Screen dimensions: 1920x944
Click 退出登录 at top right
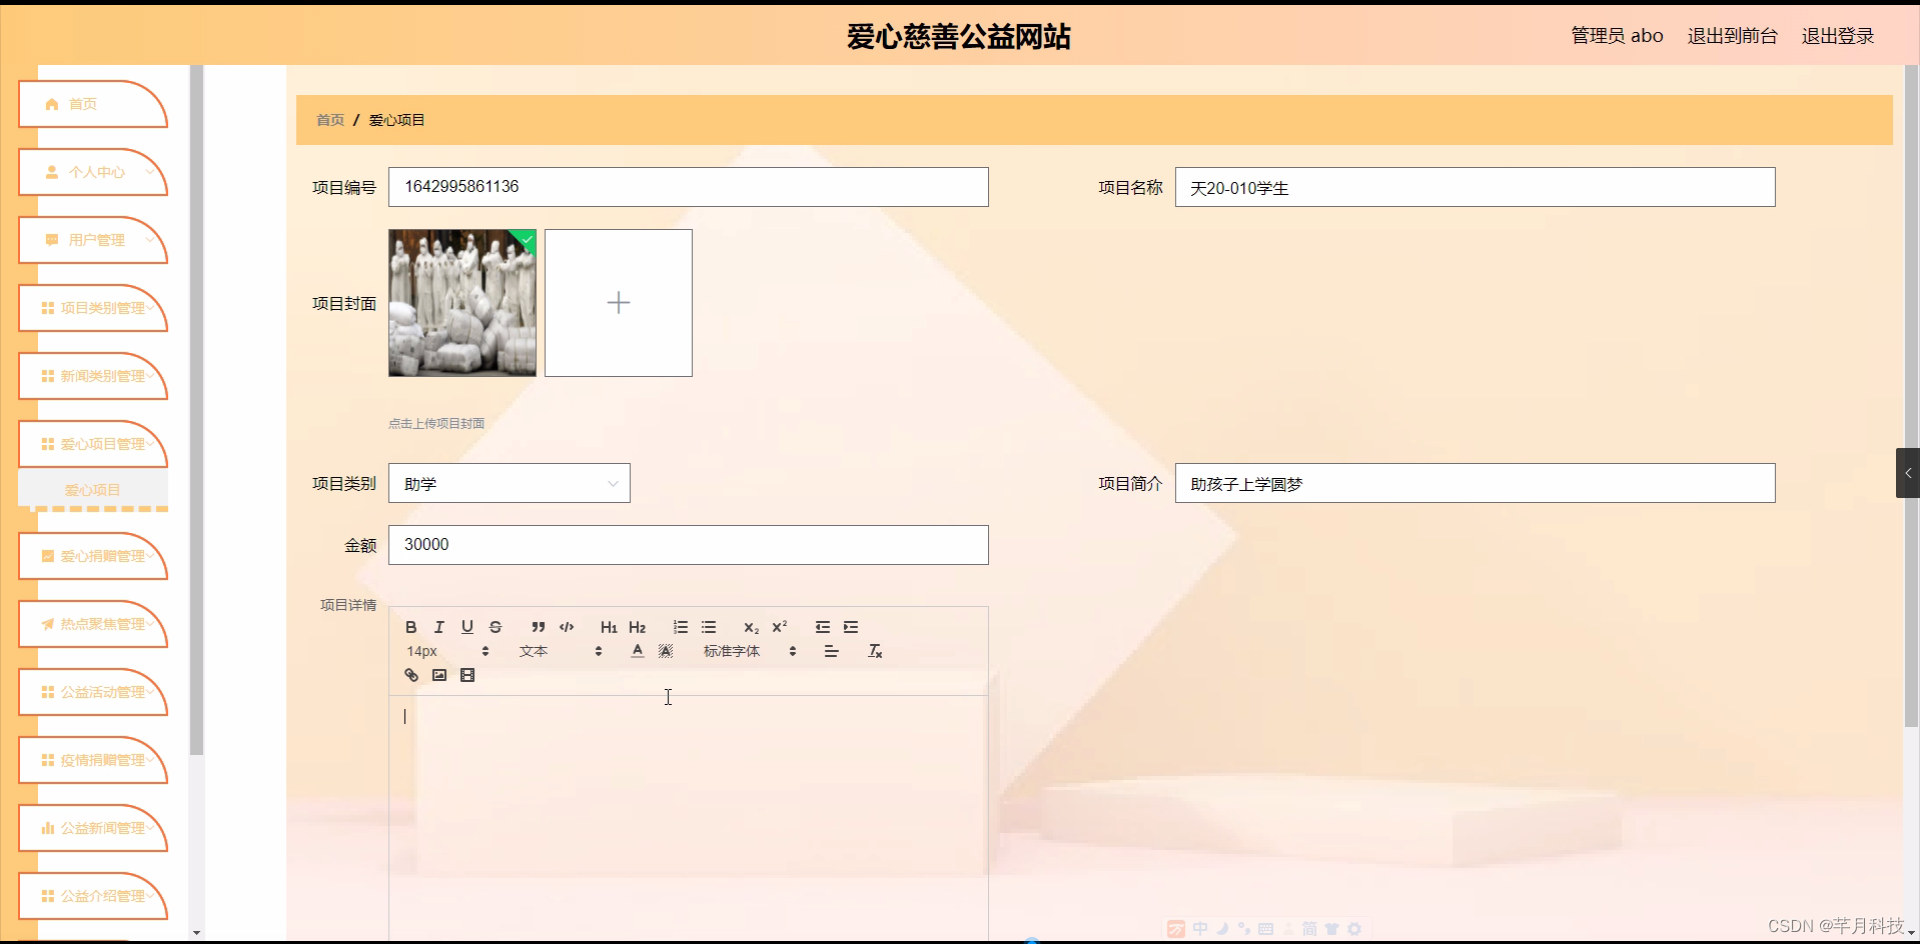(1837, 35)
